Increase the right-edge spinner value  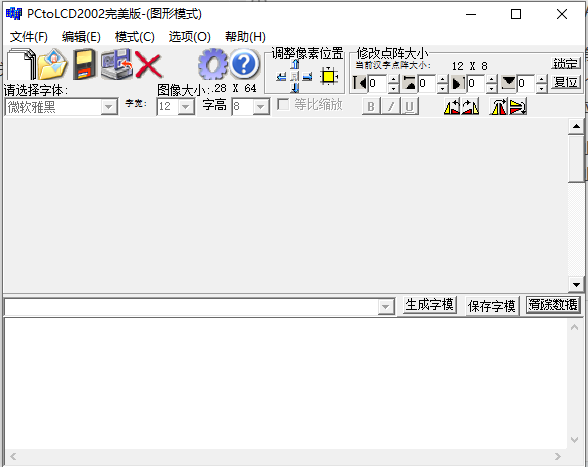click(492, 79)
